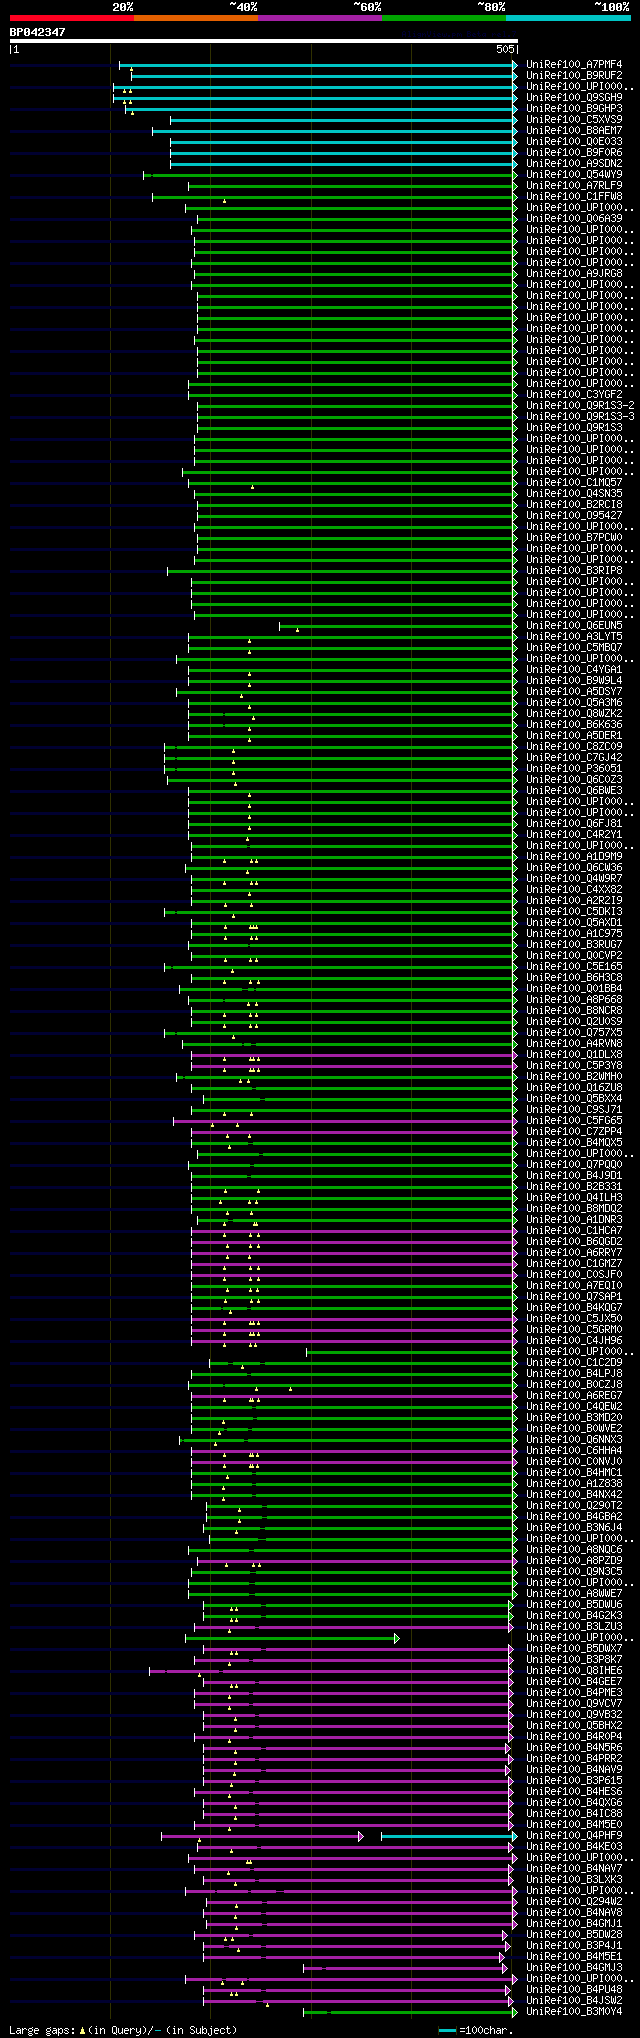
Task: Click the cyan alignment segment for Q4PHF9
Action: click(x=449, y=1836)
